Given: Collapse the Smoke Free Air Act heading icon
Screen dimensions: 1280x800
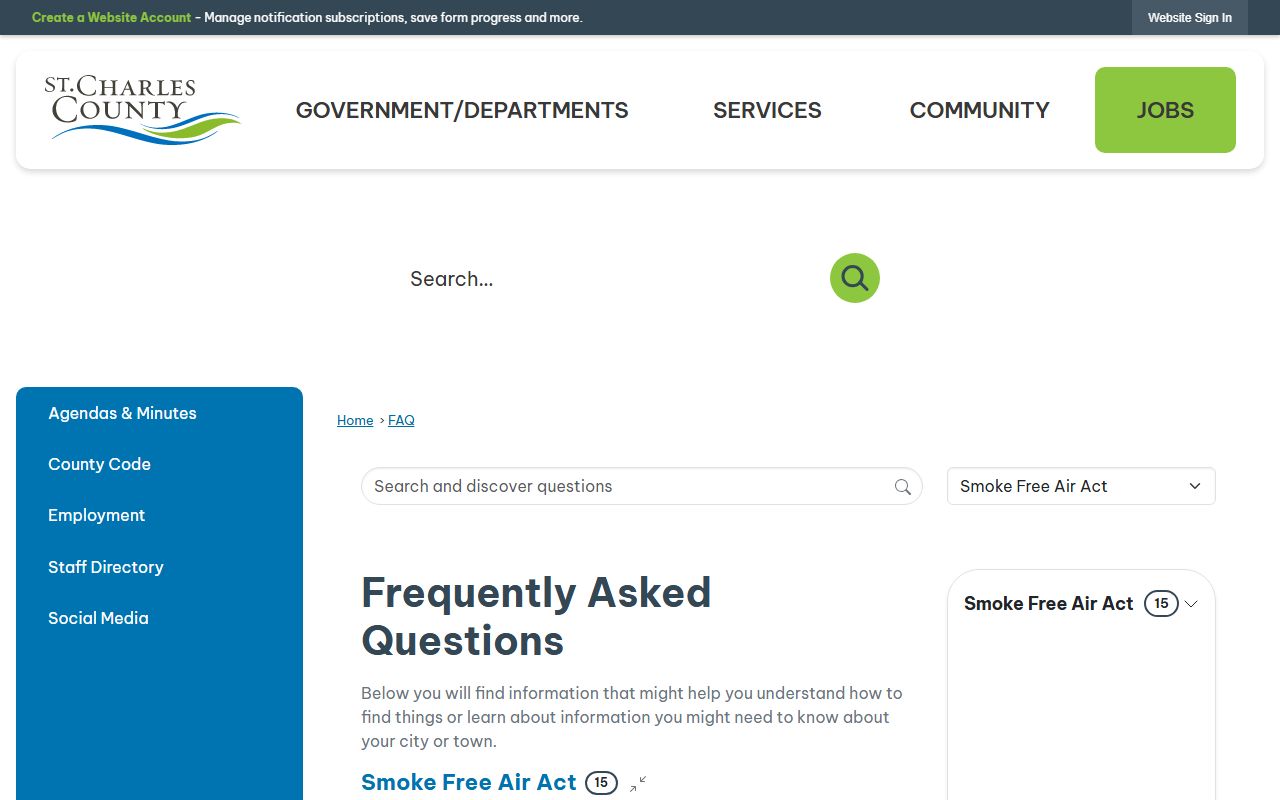Looking at the screenshot, I should (638, 783).
